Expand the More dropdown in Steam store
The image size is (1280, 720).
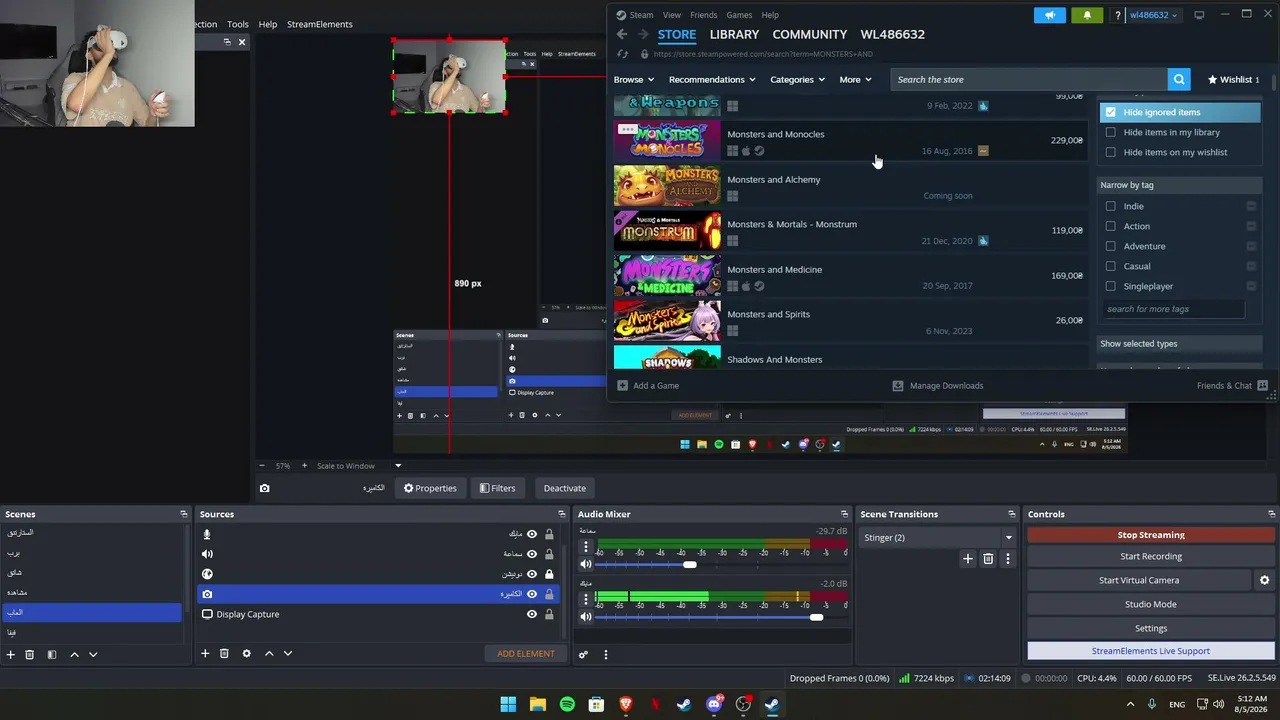coord(856,79)
